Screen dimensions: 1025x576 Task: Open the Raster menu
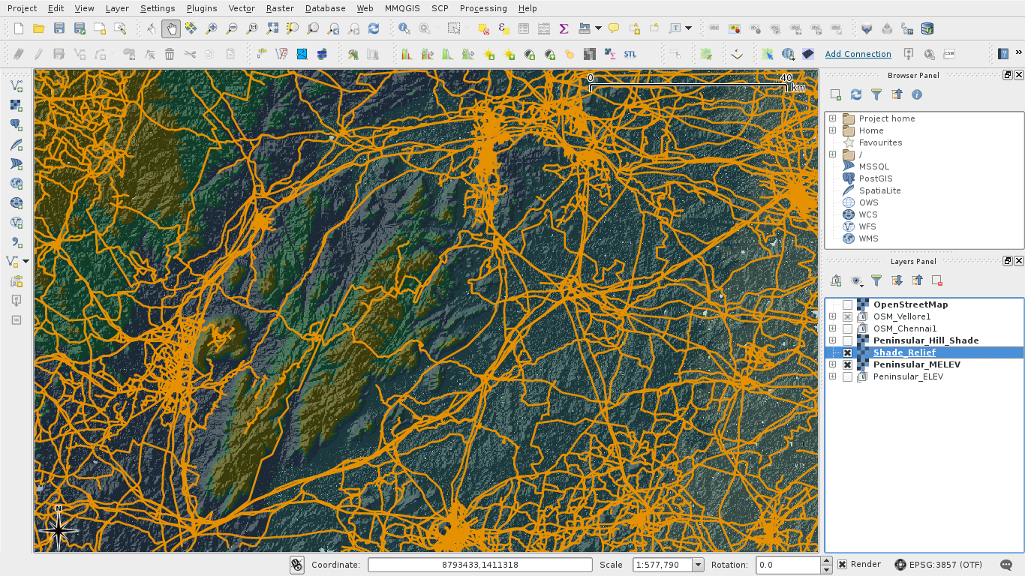tap(279, 8)
